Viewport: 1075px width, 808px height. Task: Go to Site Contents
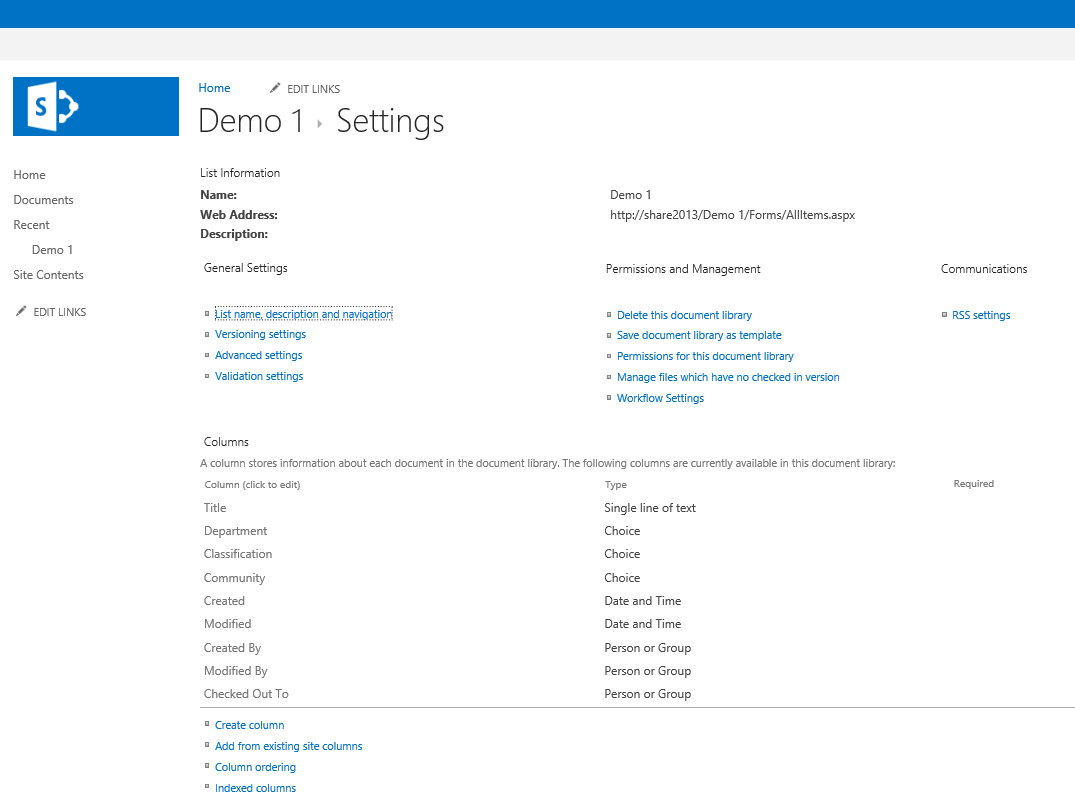point(47,274)
